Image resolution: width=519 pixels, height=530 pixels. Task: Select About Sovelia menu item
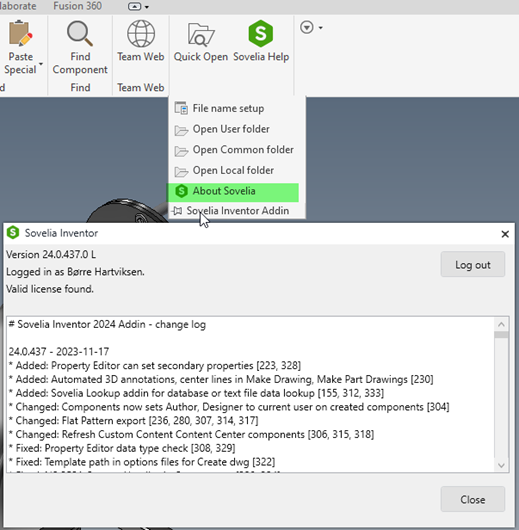point(233,192)
